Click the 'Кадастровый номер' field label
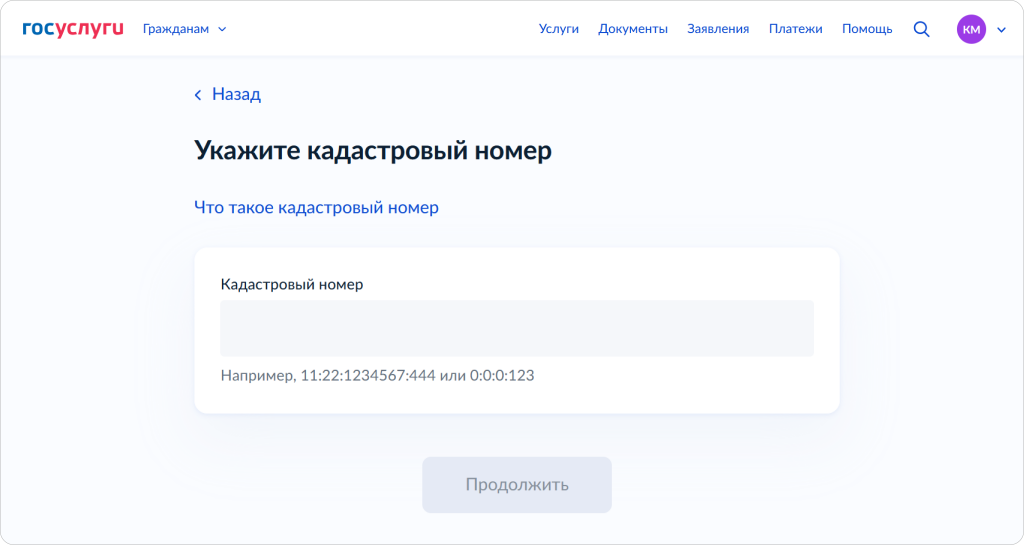The height and width of the screenshot is (545, 1024). pyautogui.click(x=292, y=285)
